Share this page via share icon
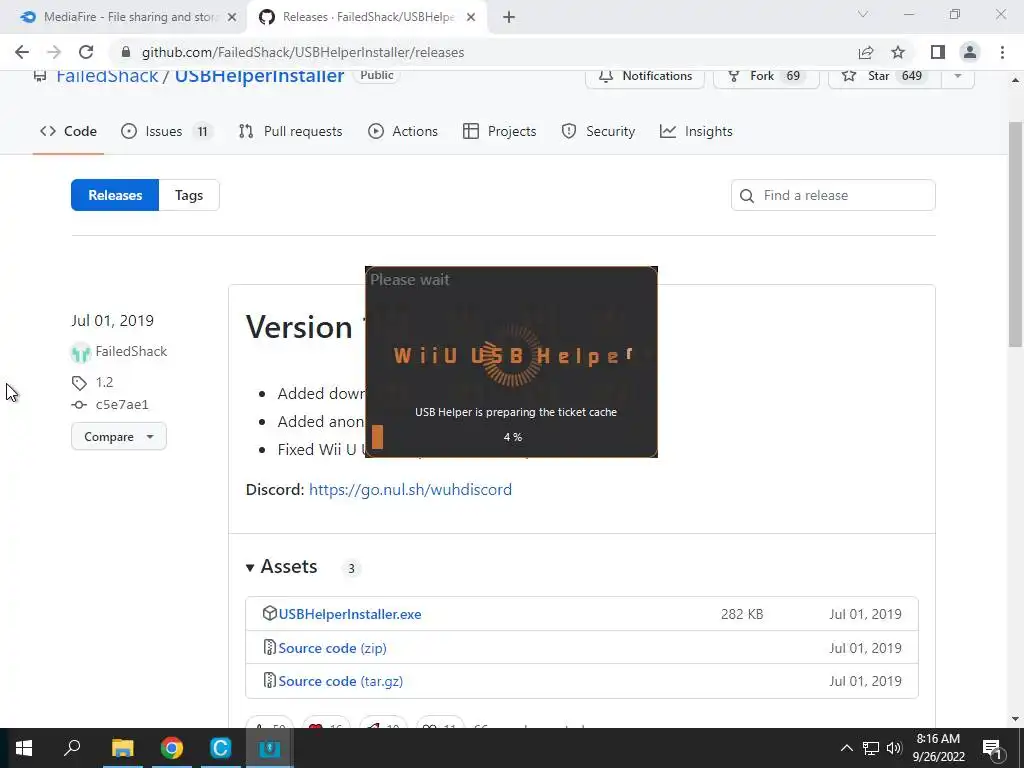Image resolution: width=1024 pixels, height=768 pixels. click(x=866, y=52)
